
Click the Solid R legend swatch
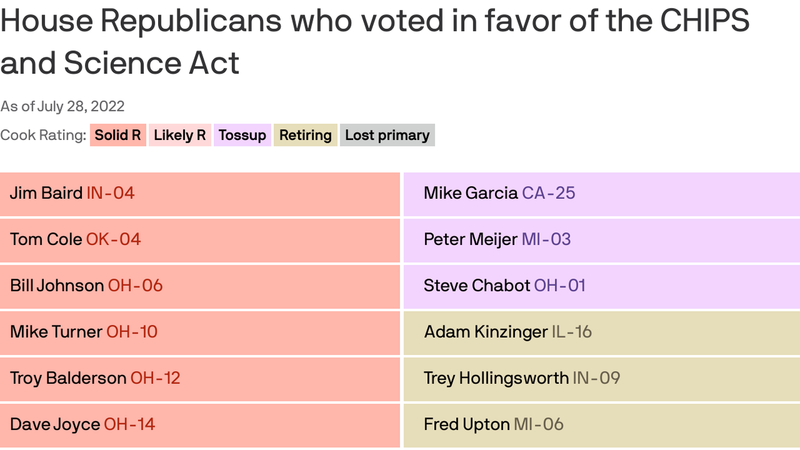[x=118, y=135]
